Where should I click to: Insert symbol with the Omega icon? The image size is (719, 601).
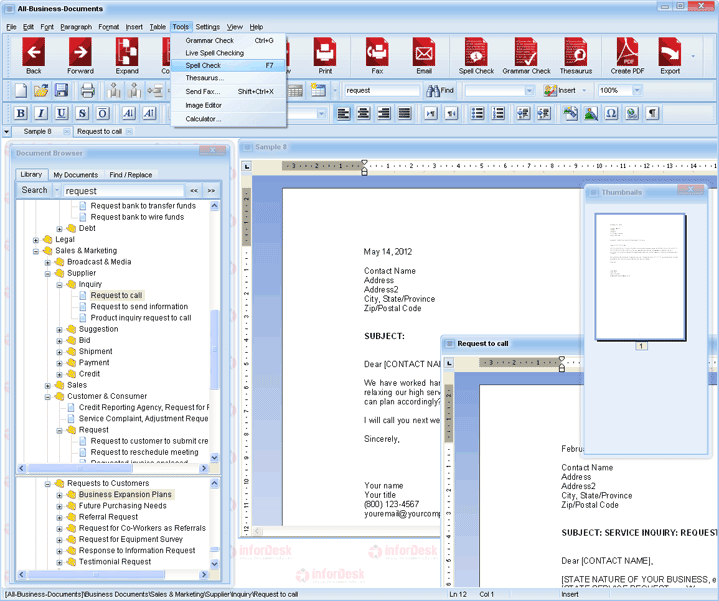[x=611, y=113]
